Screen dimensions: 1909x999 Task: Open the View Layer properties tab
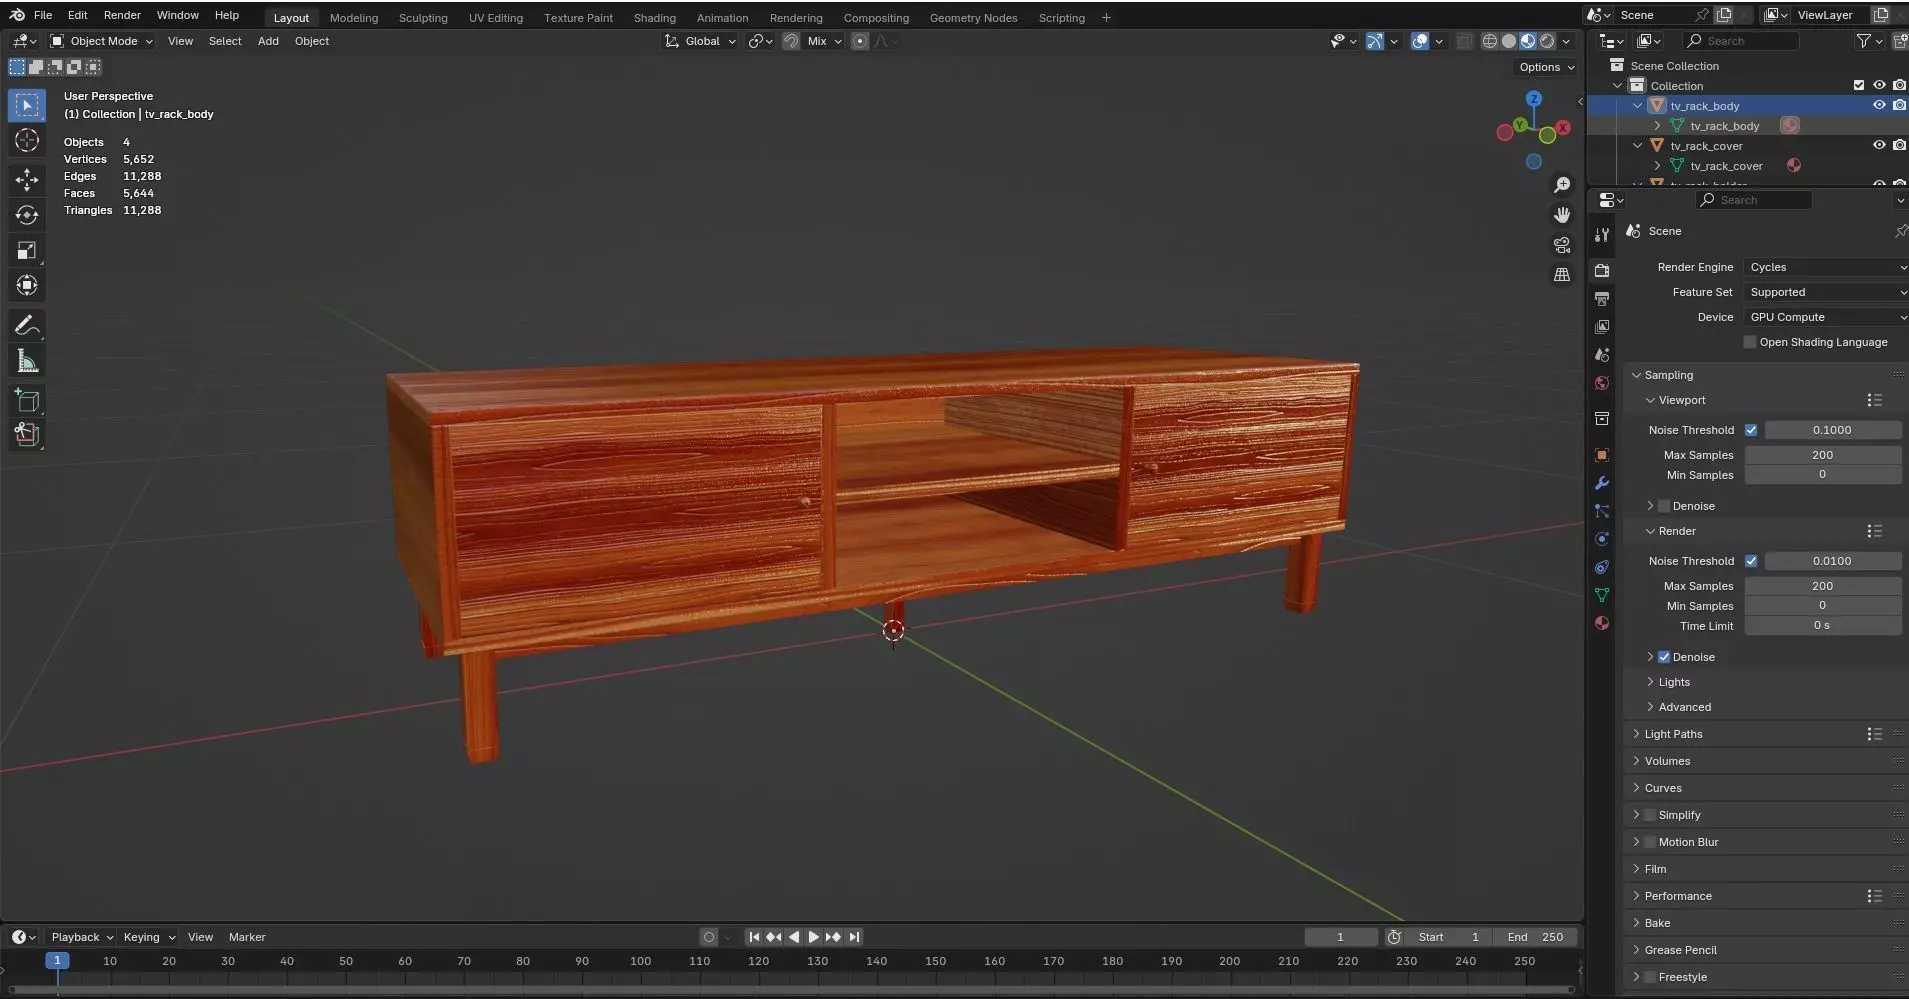click(x=1602, y=327)
